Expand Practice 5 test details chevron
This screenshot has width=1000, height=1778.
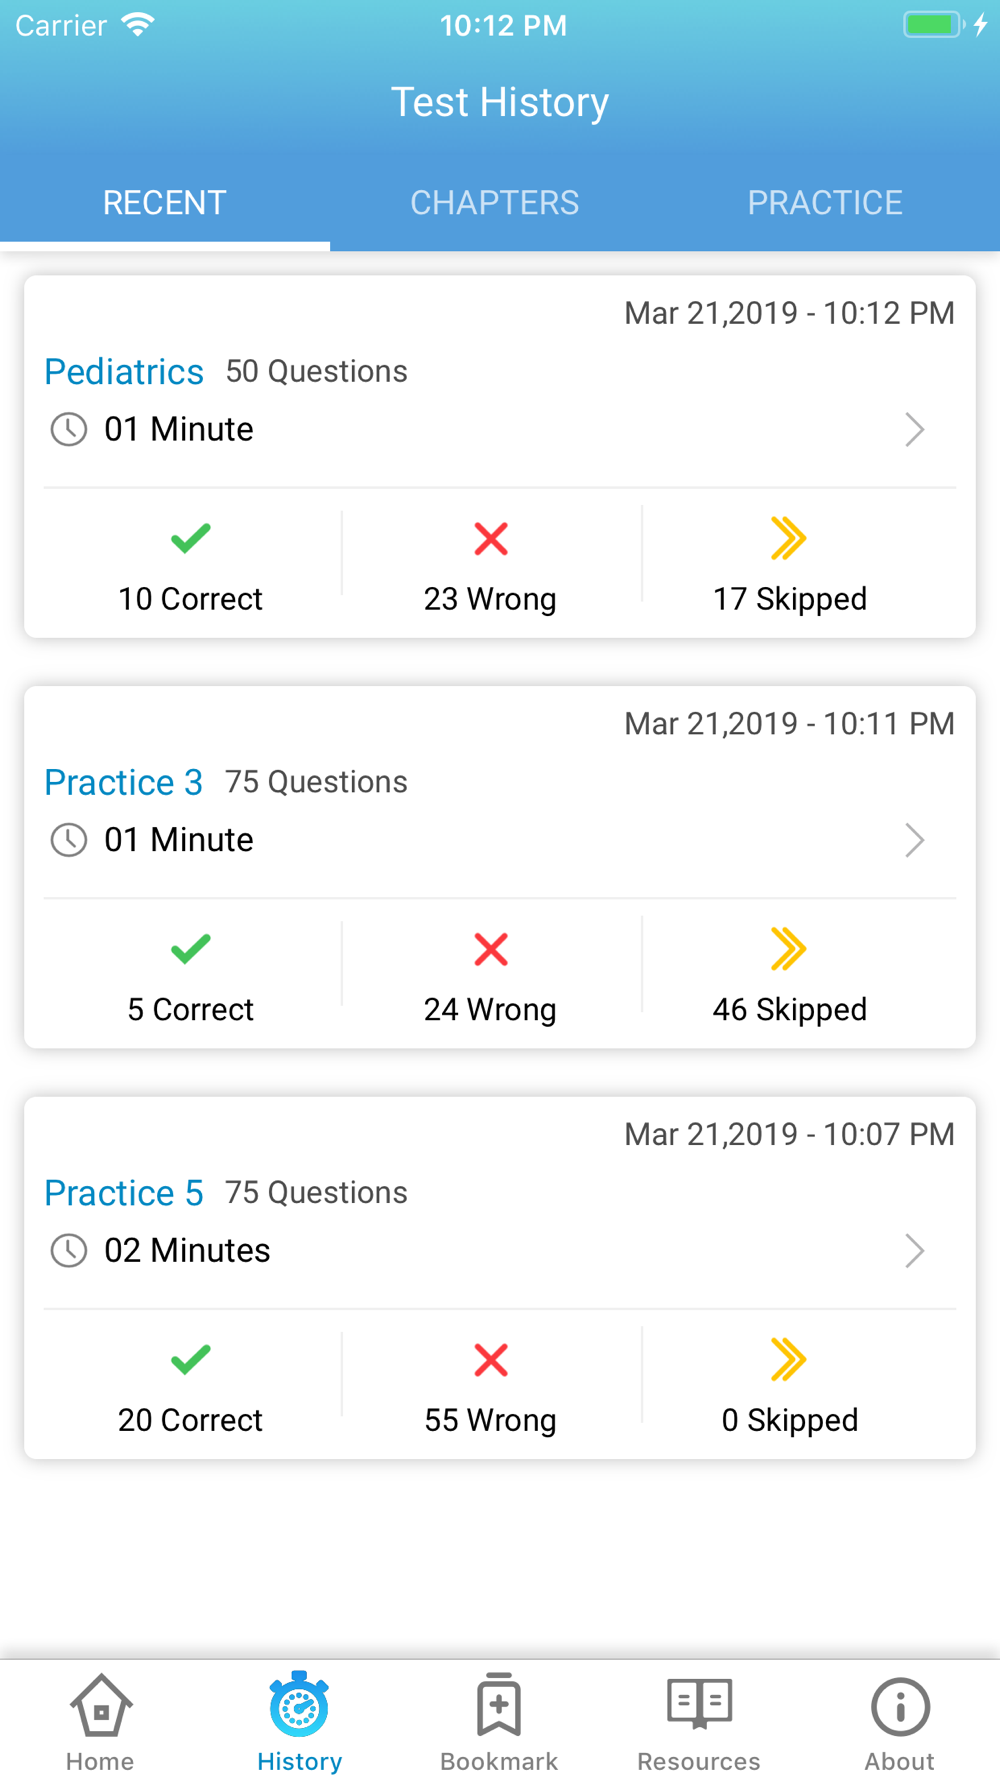914,1251
